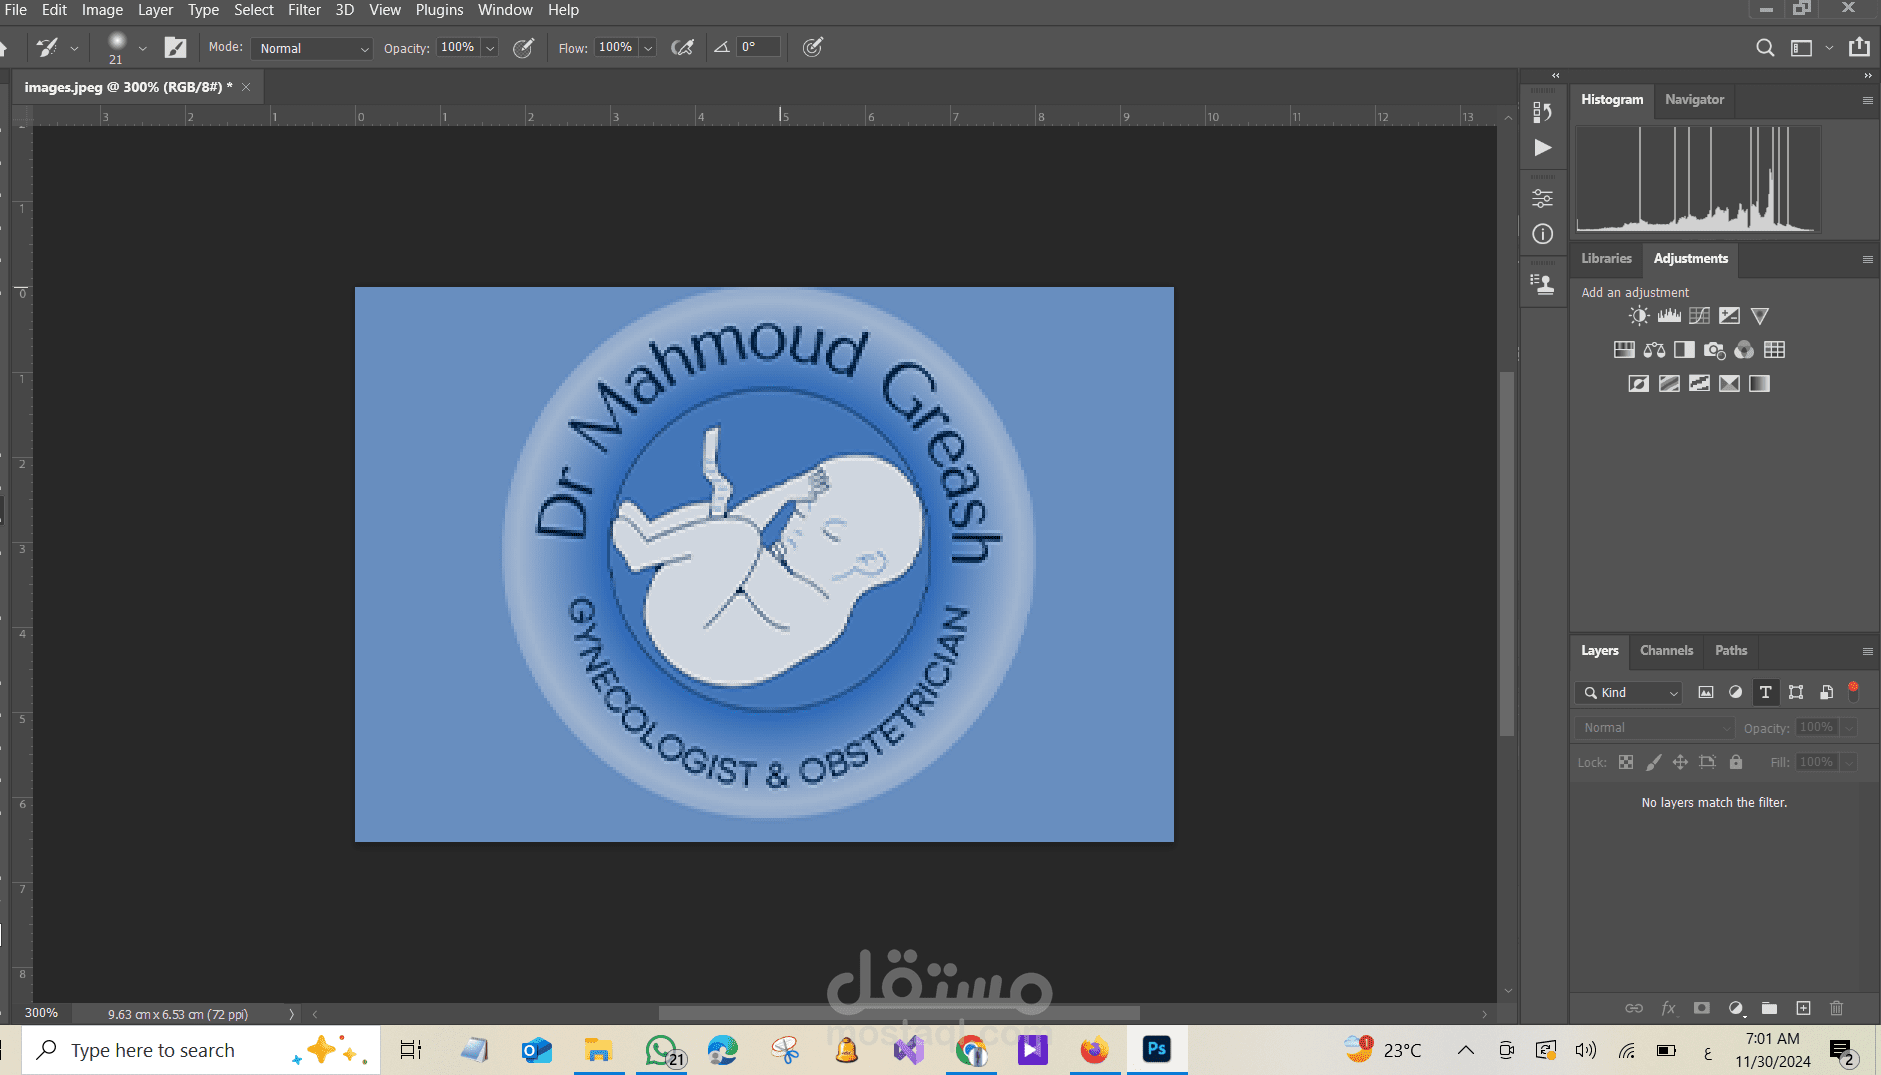This screenshot has height=1075, width=1881.
Task: Switch to the Channels tab
Action: pos(1666,650)
